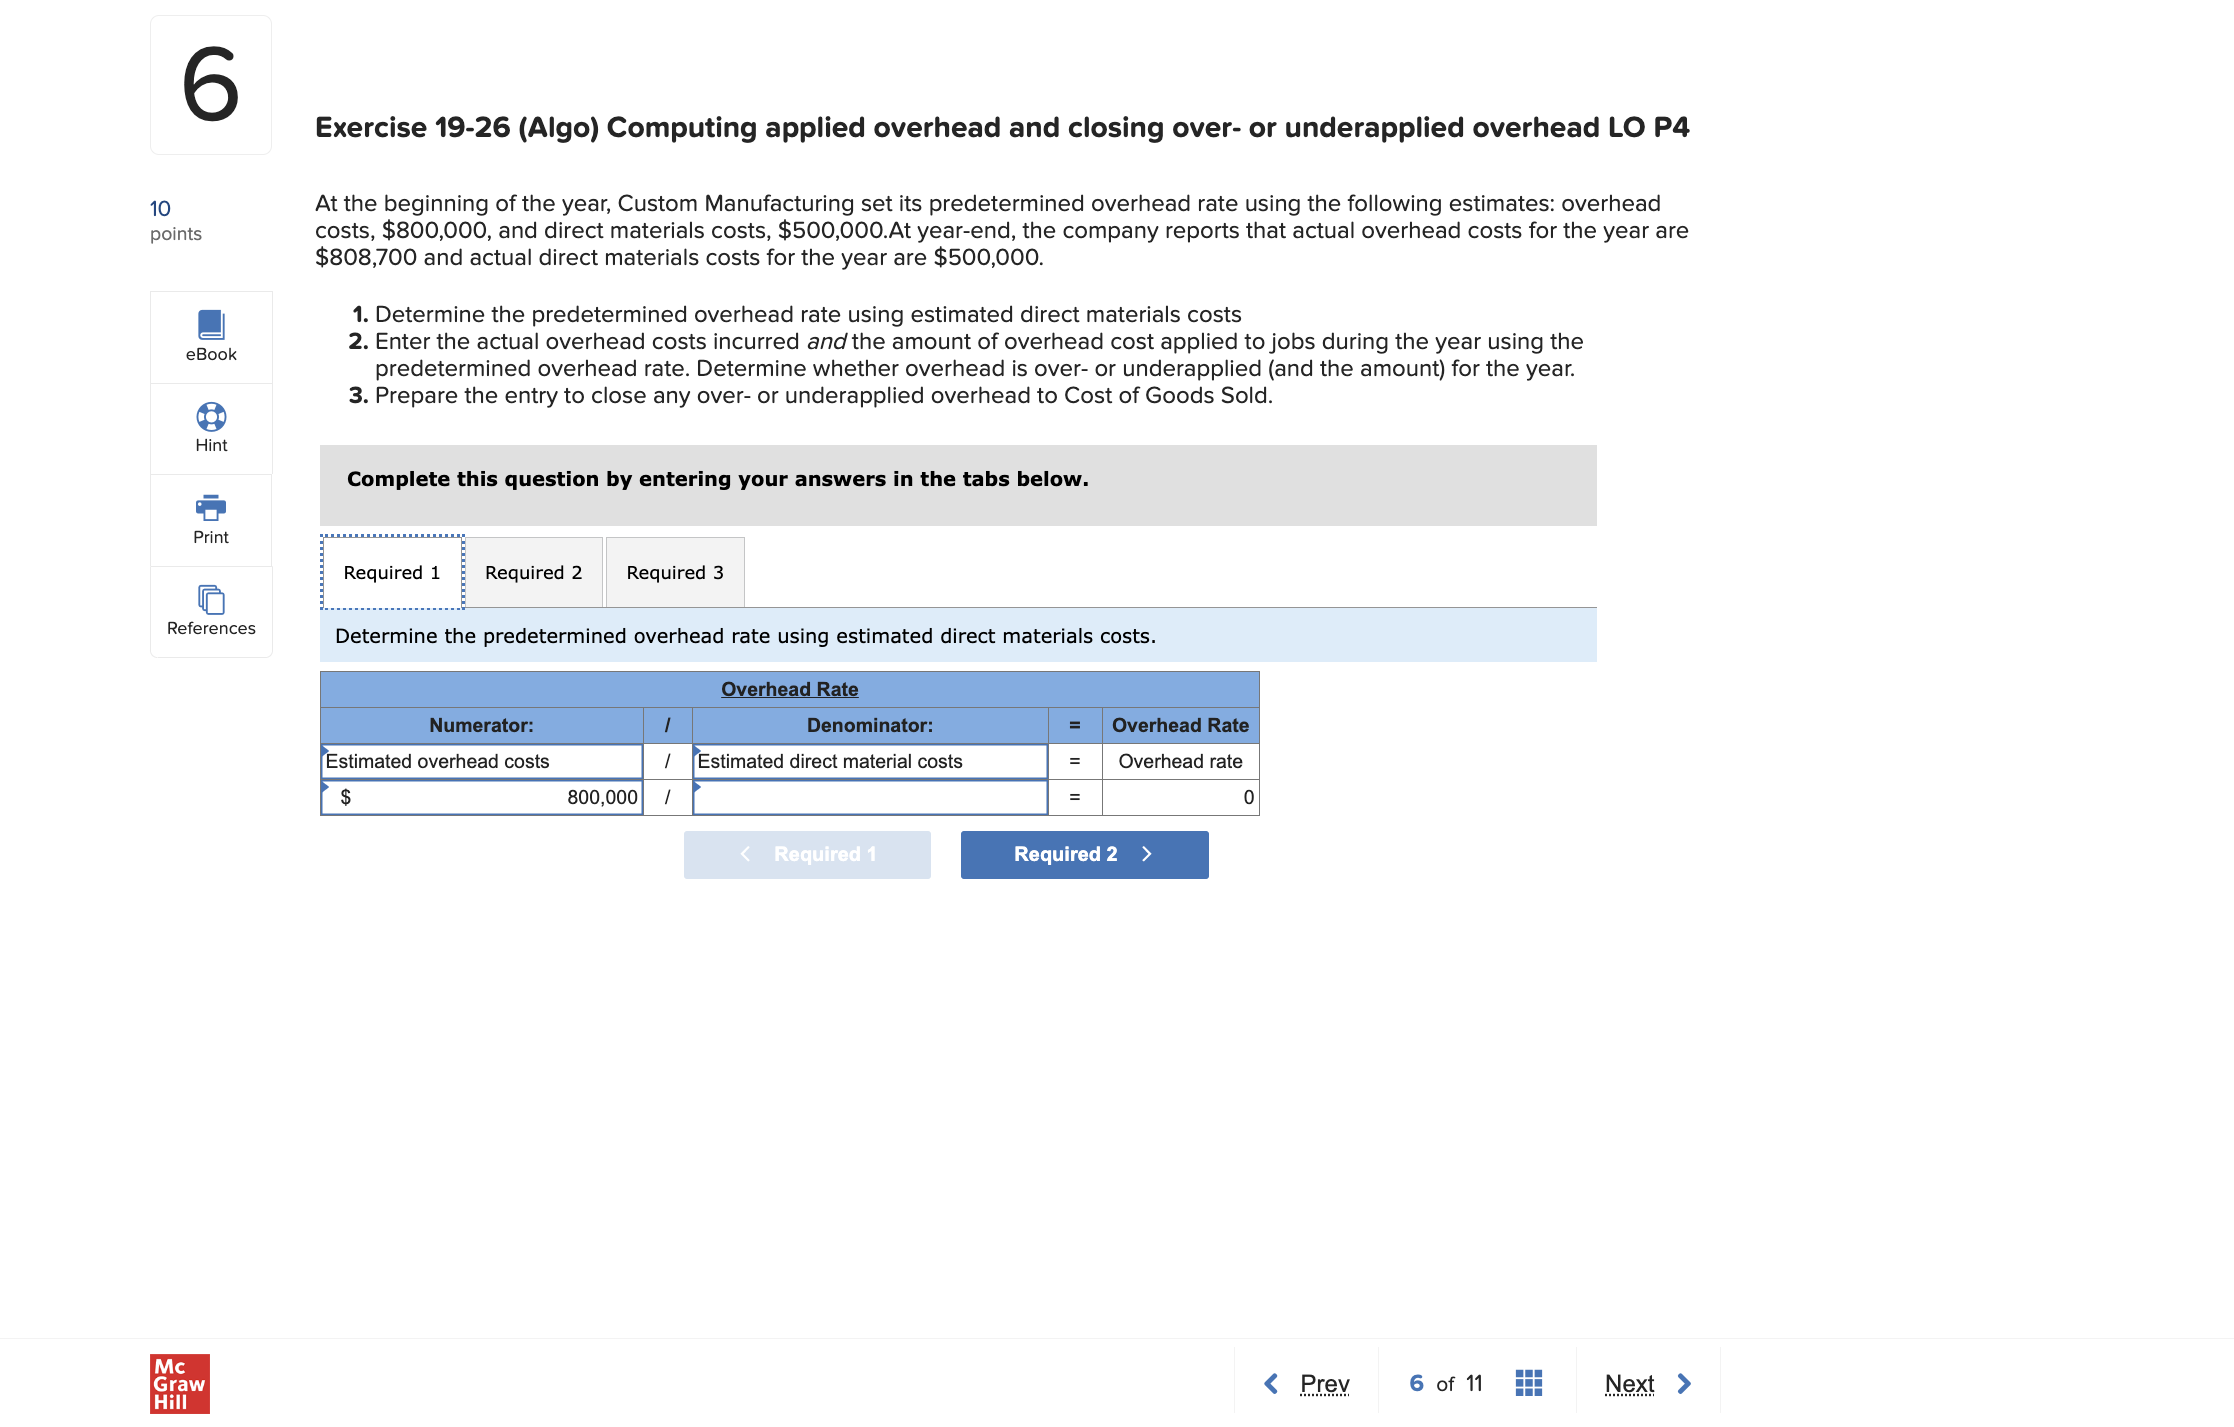Click the grayed Required 1 back button
The height and width of the screenshot is (1427, 2234).
[x=807, y=854]
